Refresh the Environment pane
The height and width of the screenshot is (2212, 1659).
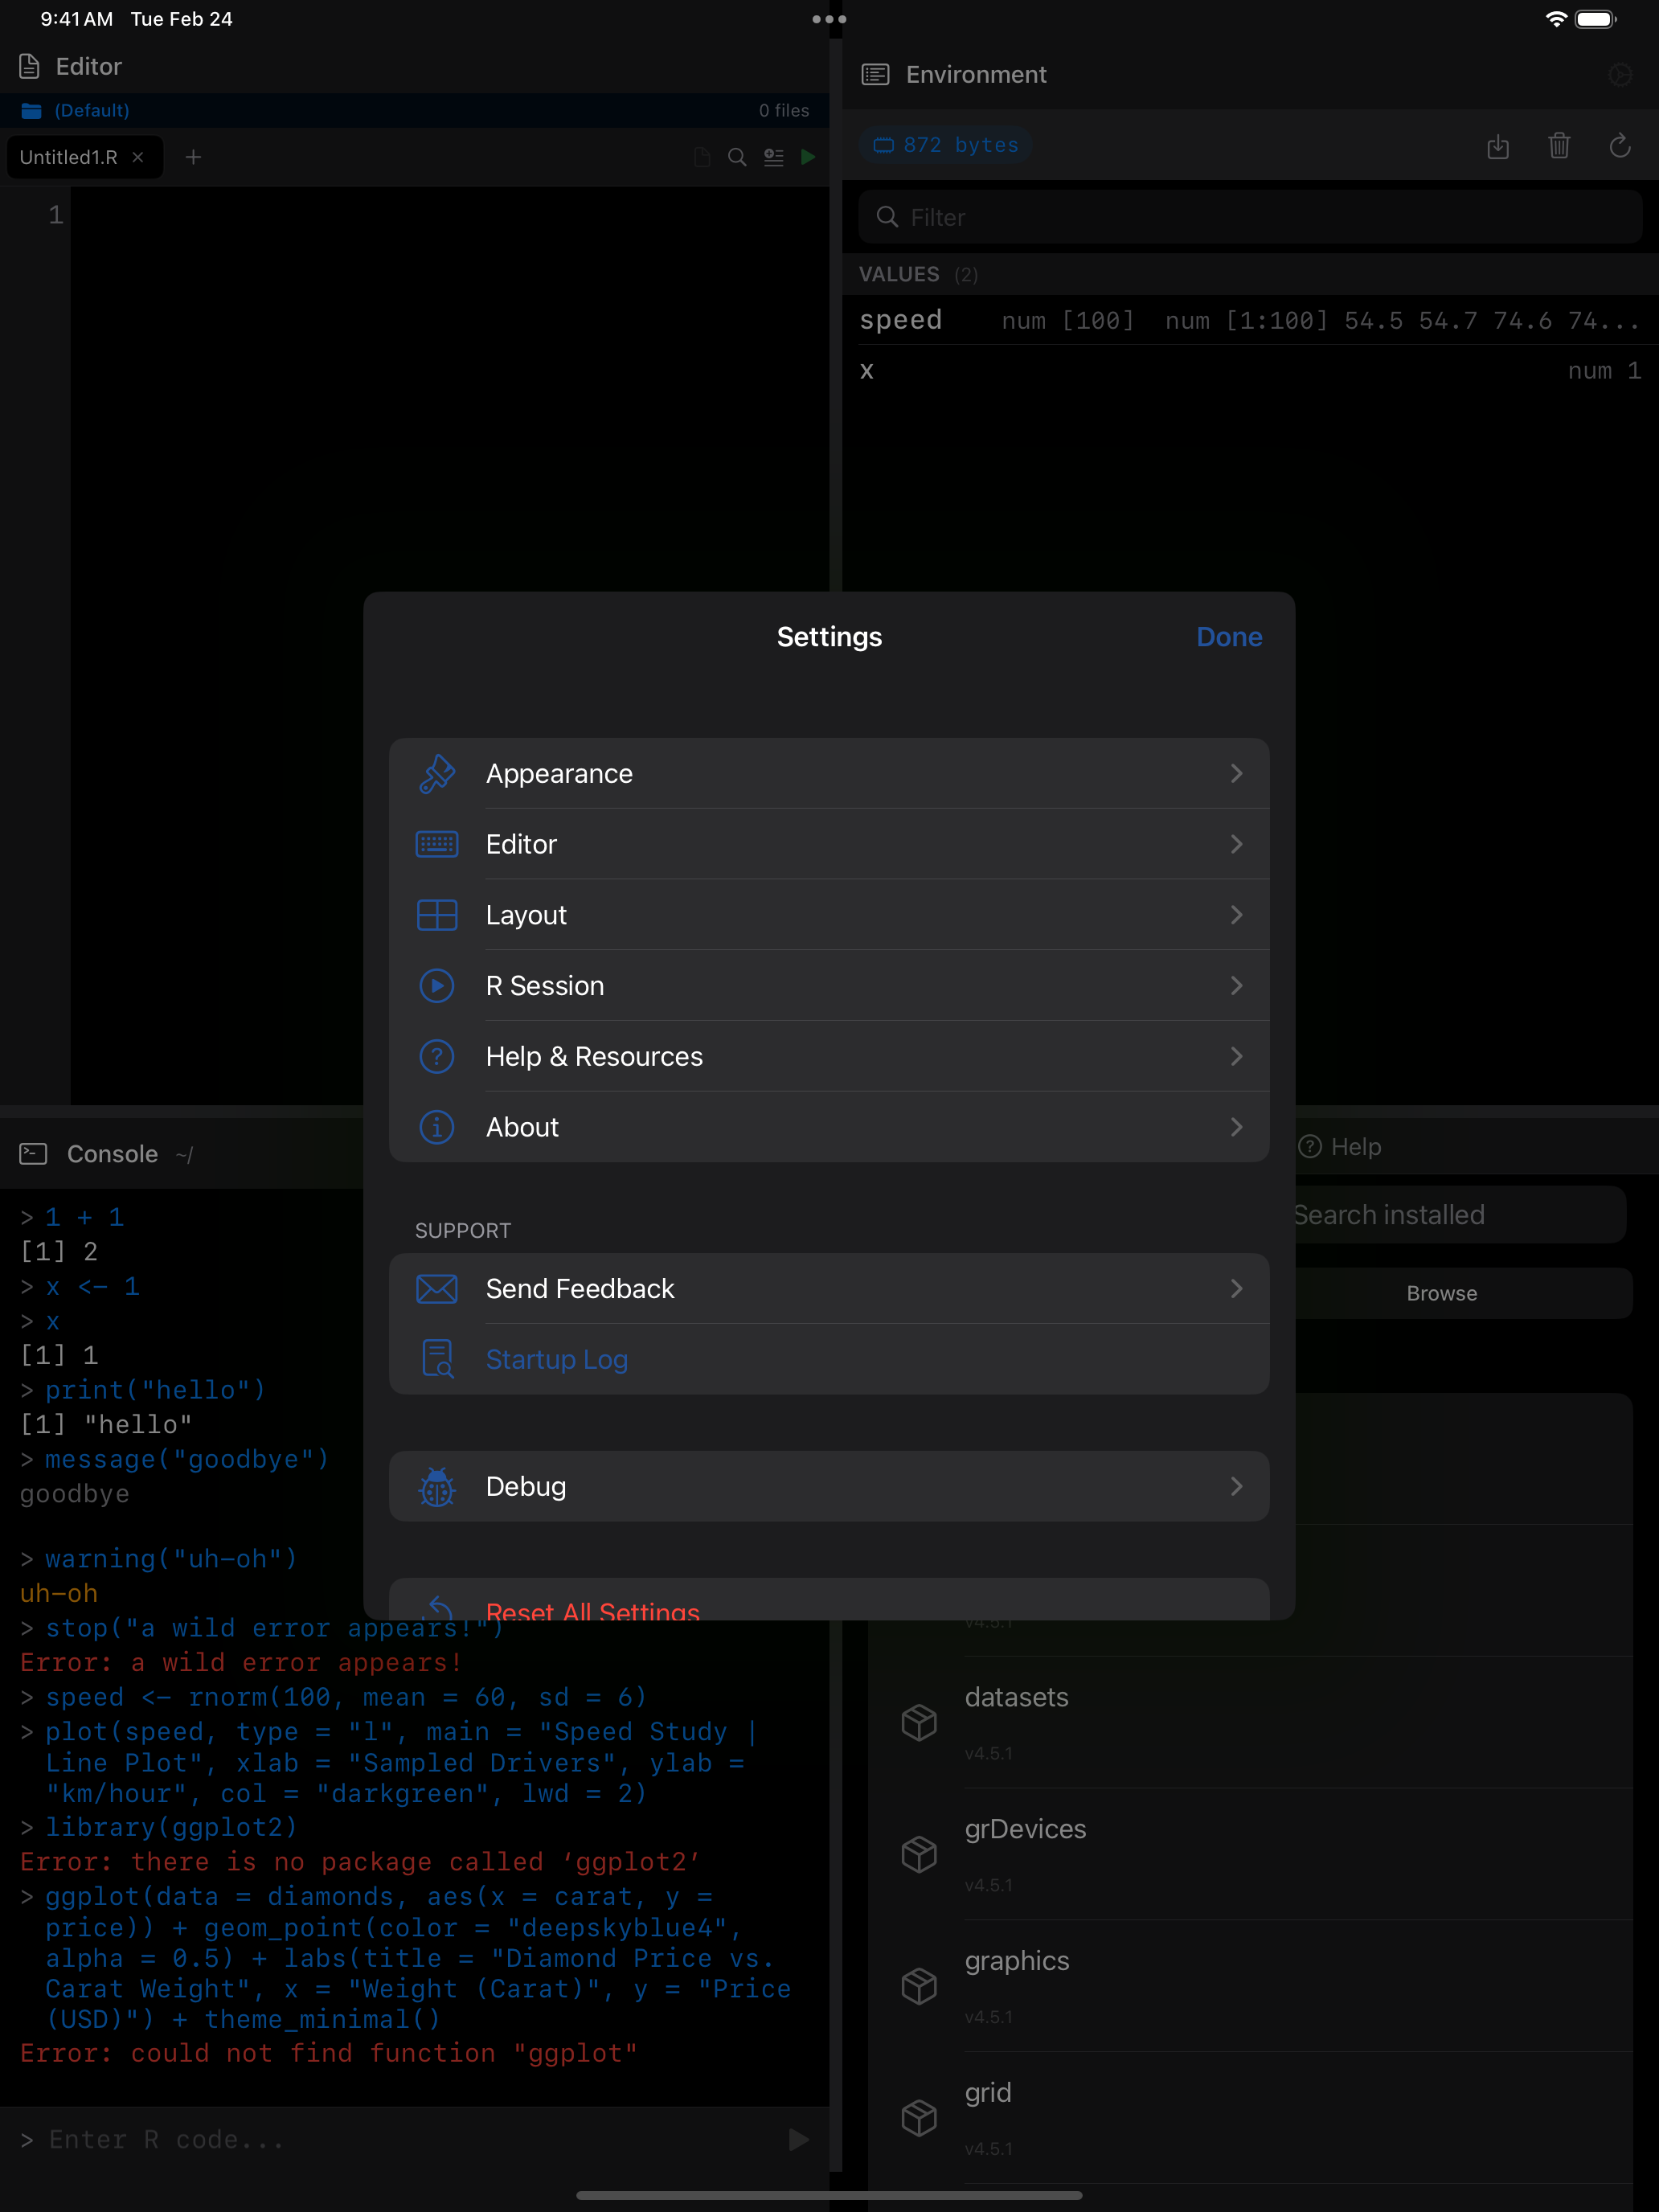coord(1620,146)
